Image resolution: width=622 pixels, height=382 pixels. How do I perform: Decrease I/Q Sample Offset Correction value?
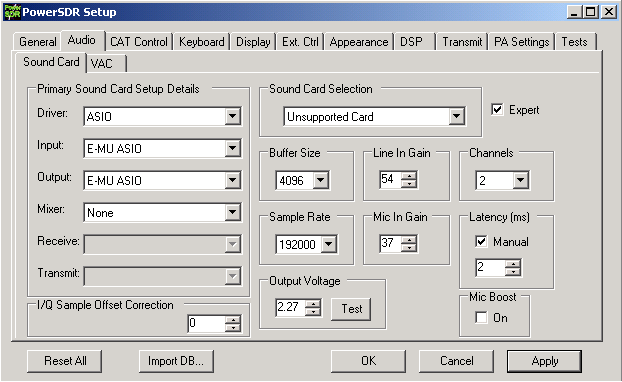tap(233, 328)
